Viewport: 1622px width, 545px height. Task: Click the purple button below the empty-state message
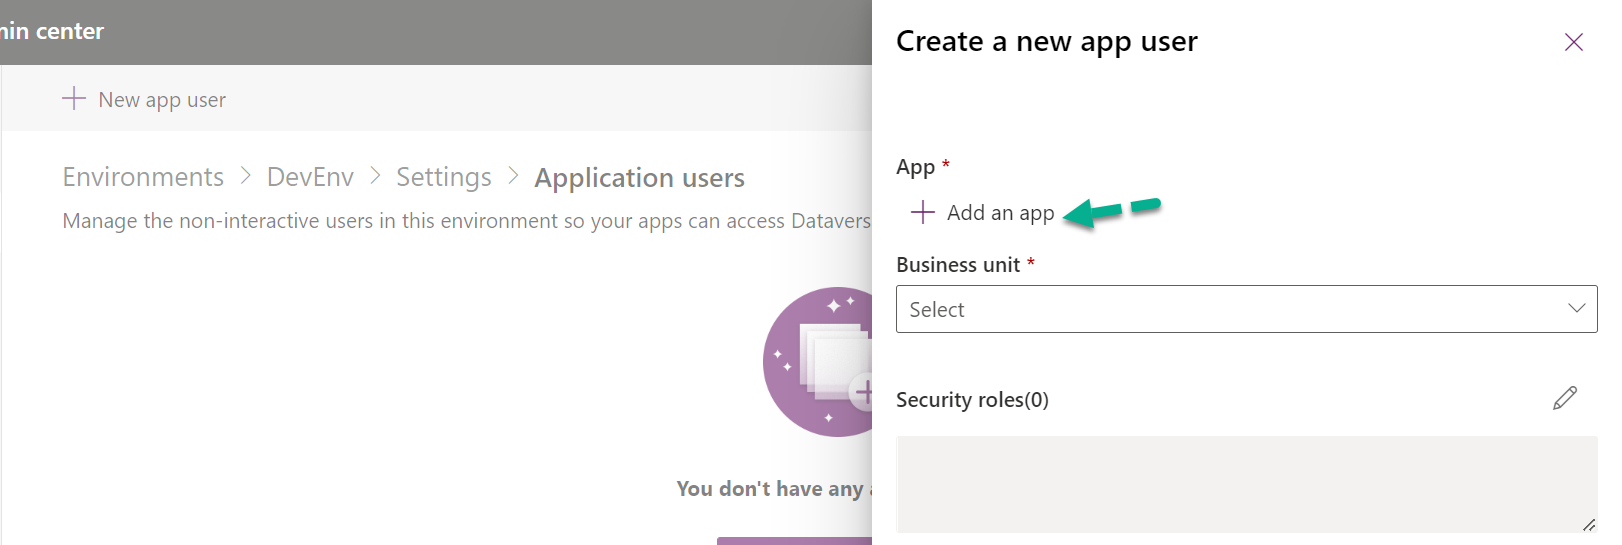(x=795, y=541)
